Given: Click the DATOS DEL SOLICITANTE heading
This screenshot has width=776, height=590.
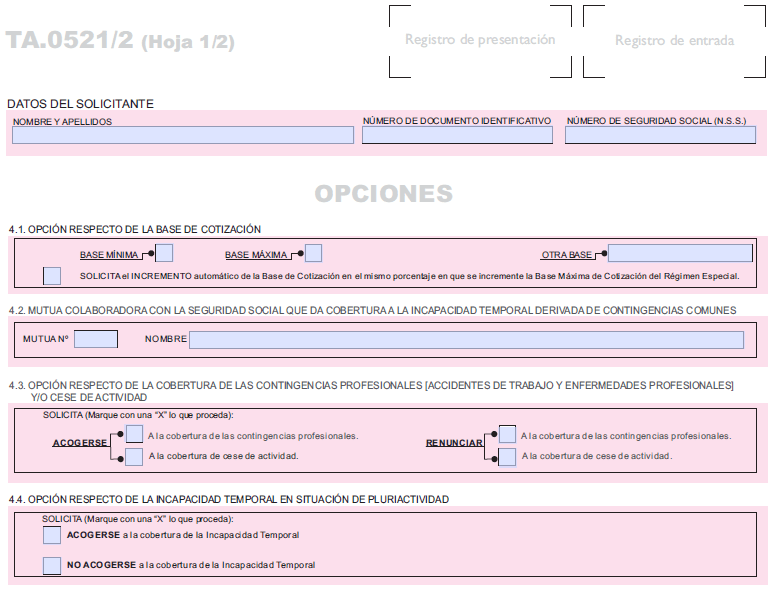Looking at the screenshot, I should pos(80,103).
